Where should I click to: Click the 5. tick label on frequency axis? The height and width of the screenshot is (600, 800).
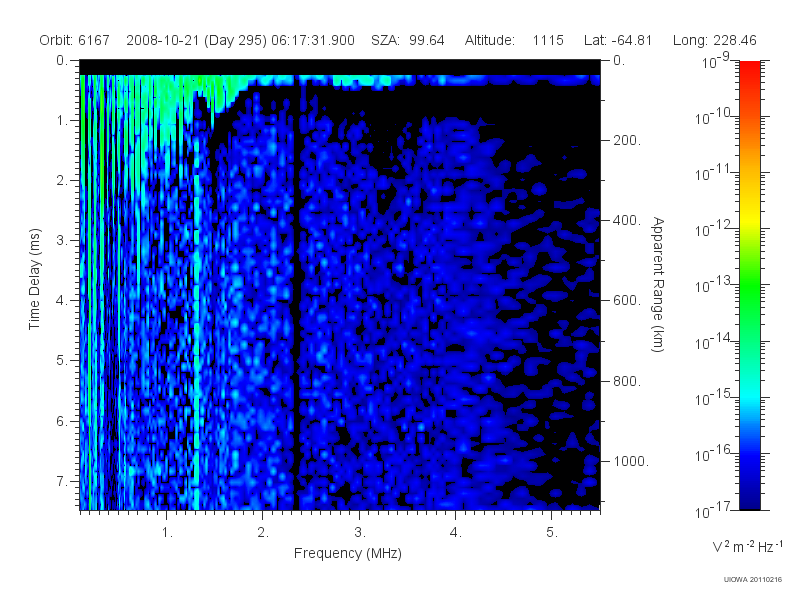click(552, 533)
